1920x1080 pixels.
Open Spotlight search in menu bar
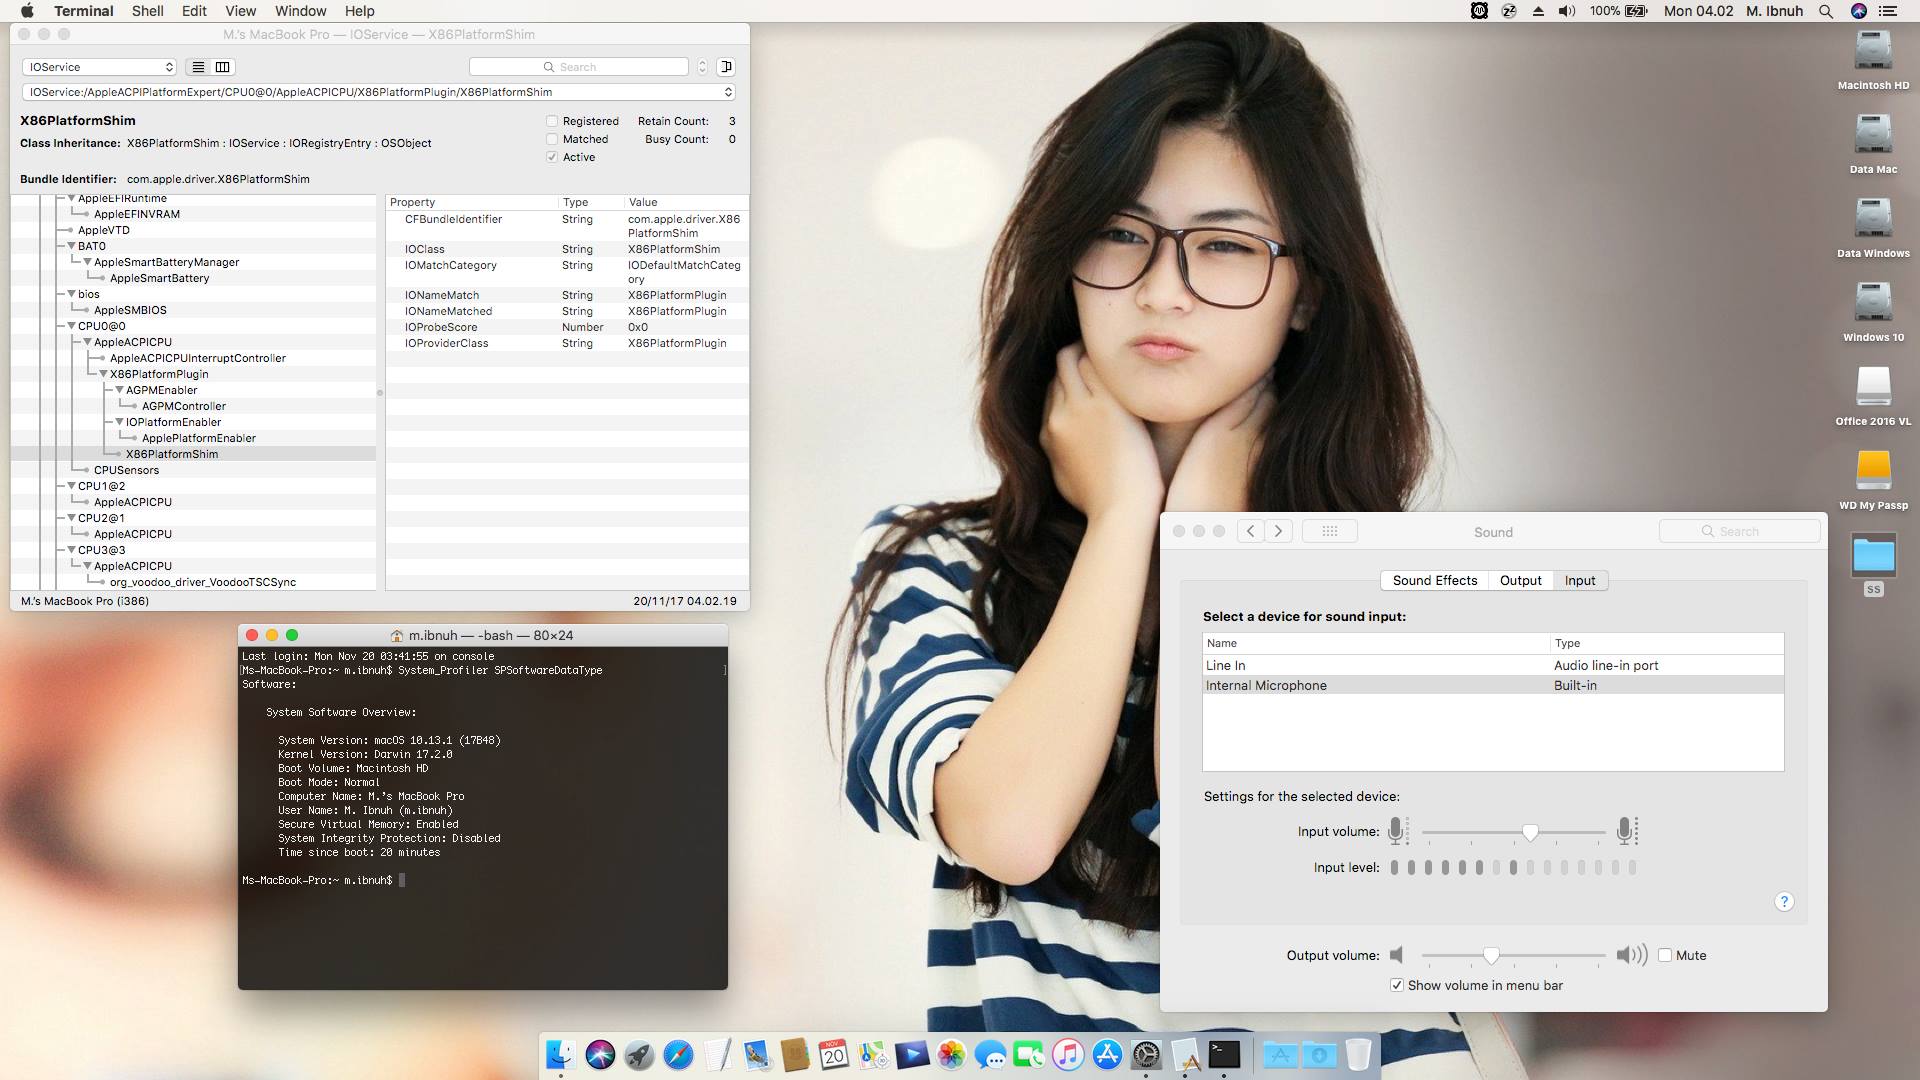[1825, 11]
